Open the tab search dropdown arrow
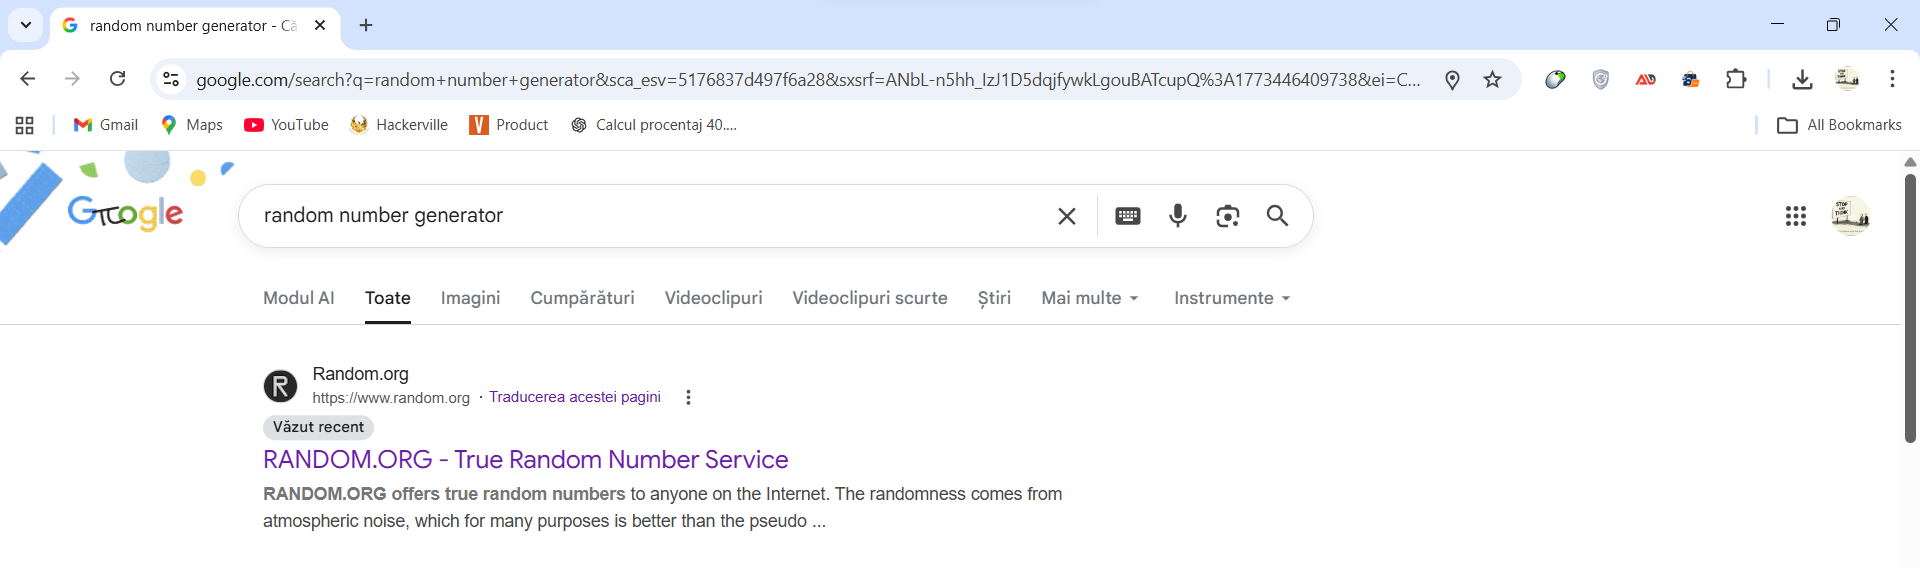The image size is (1920, 568). [26, 25]
